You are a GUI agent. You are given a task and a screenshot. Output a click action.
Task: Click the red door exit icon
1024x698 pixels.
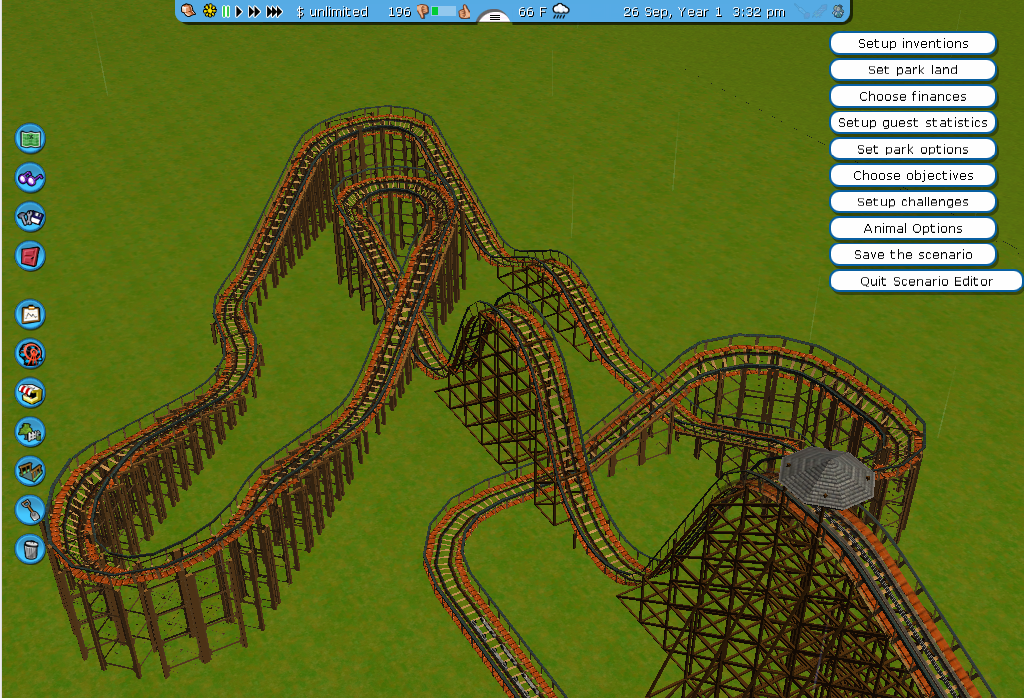[31, 256]
